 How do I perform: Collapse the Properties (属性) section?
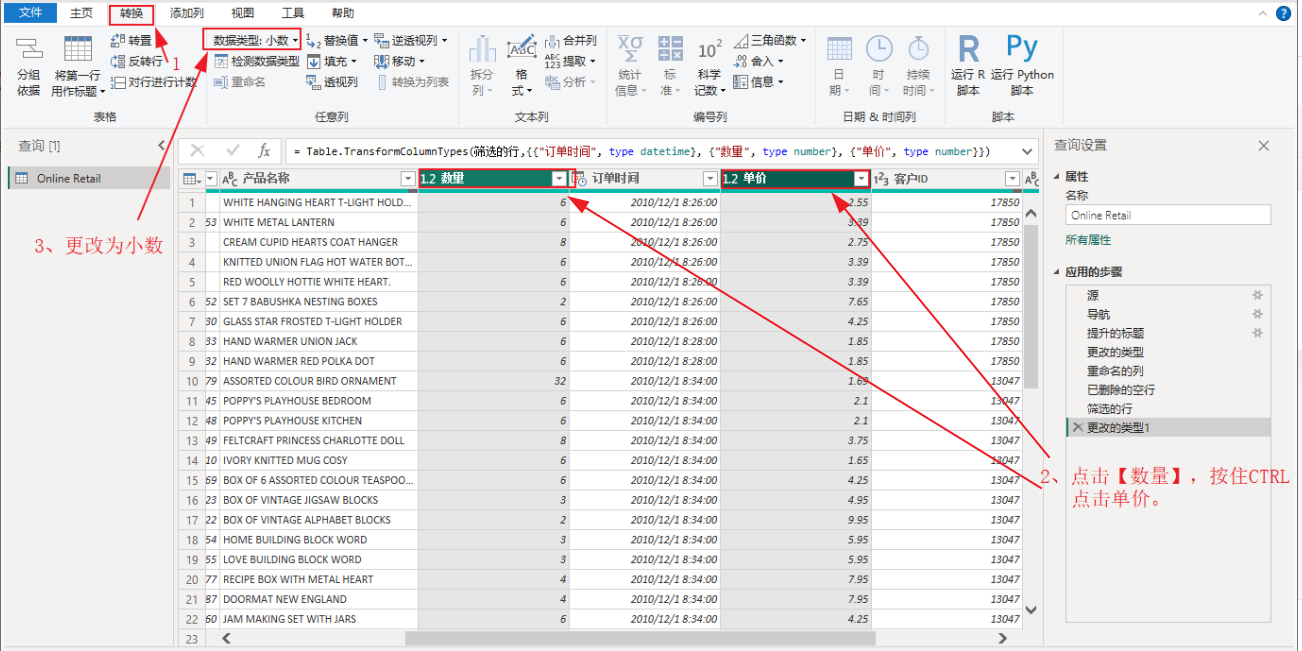tap(1058, 177)
